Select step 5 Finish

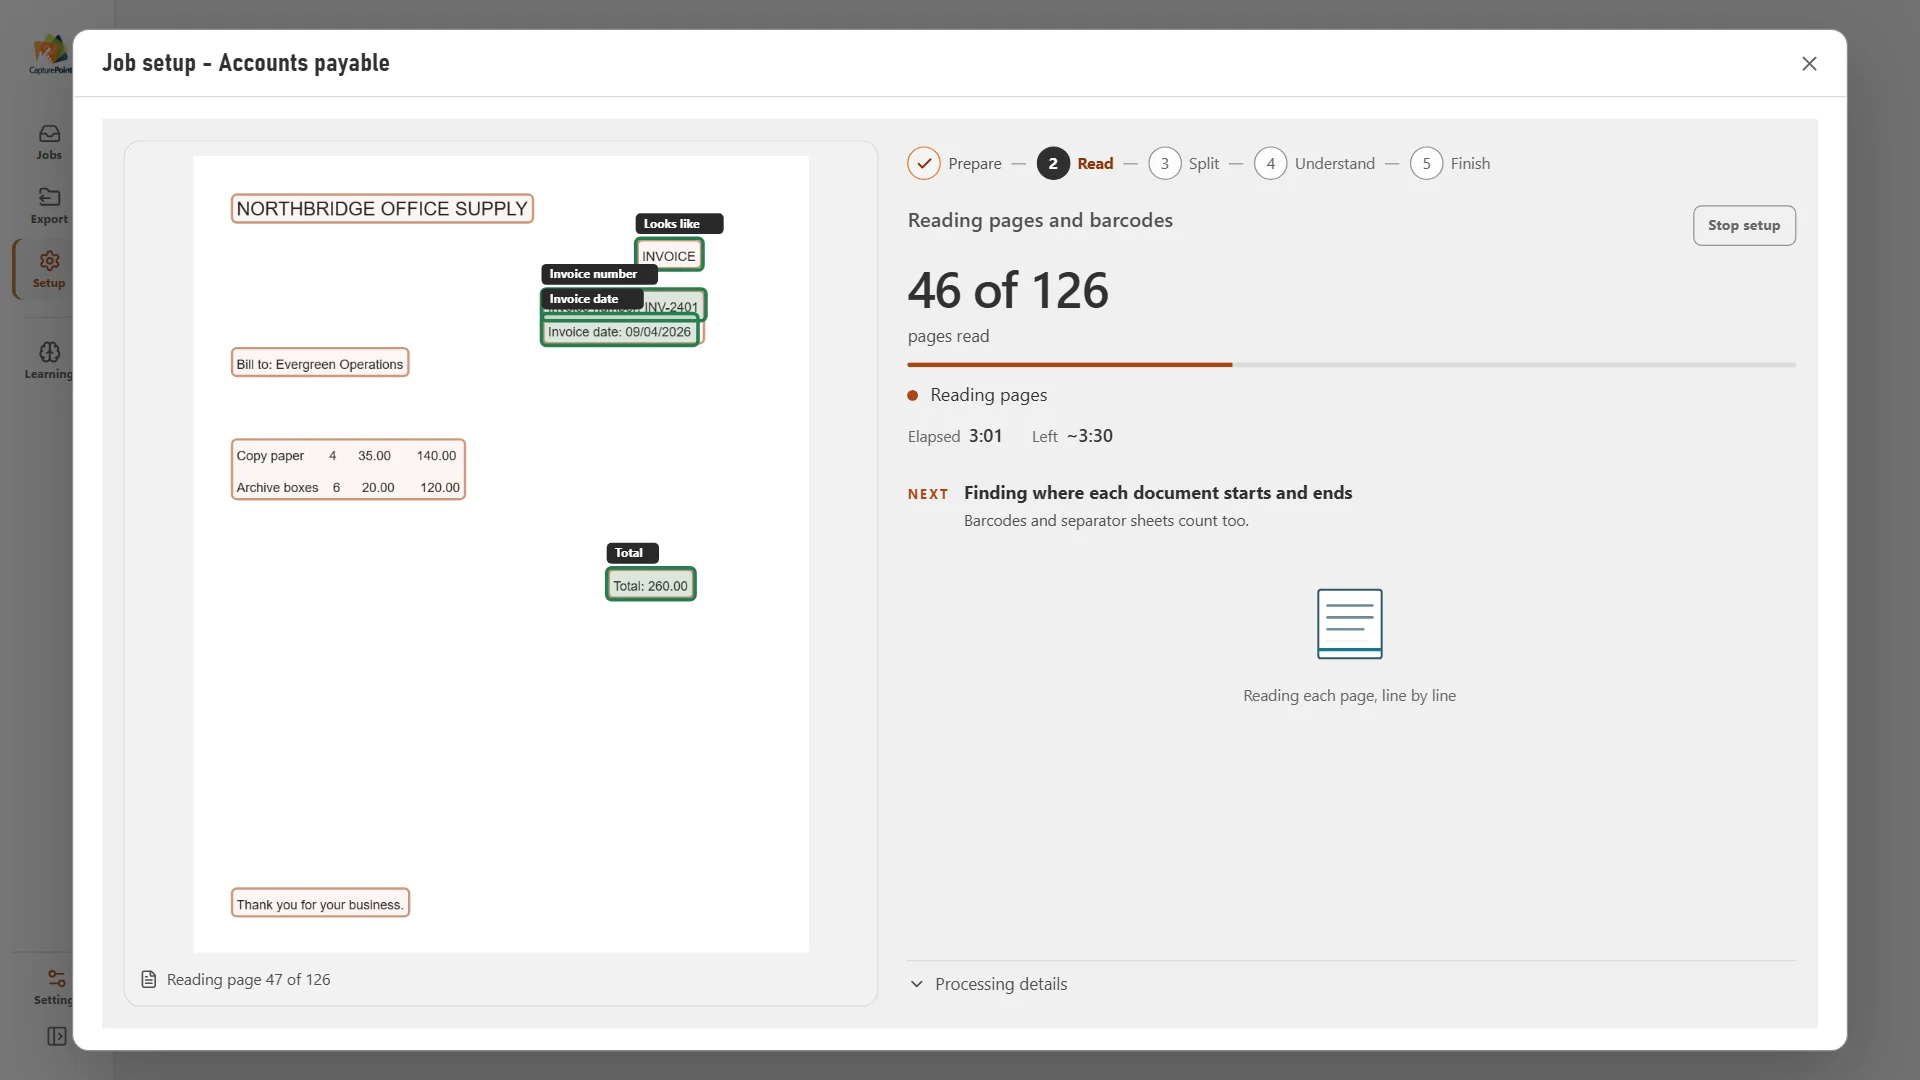point(1450,163)
